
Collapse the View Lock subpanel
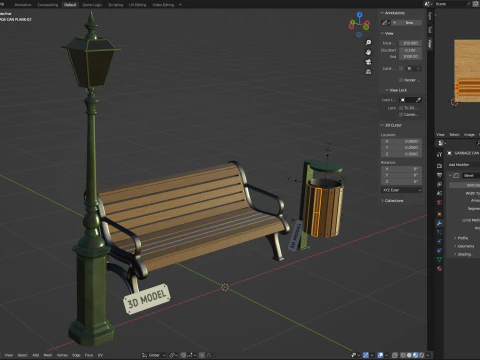tap(387, 90)
